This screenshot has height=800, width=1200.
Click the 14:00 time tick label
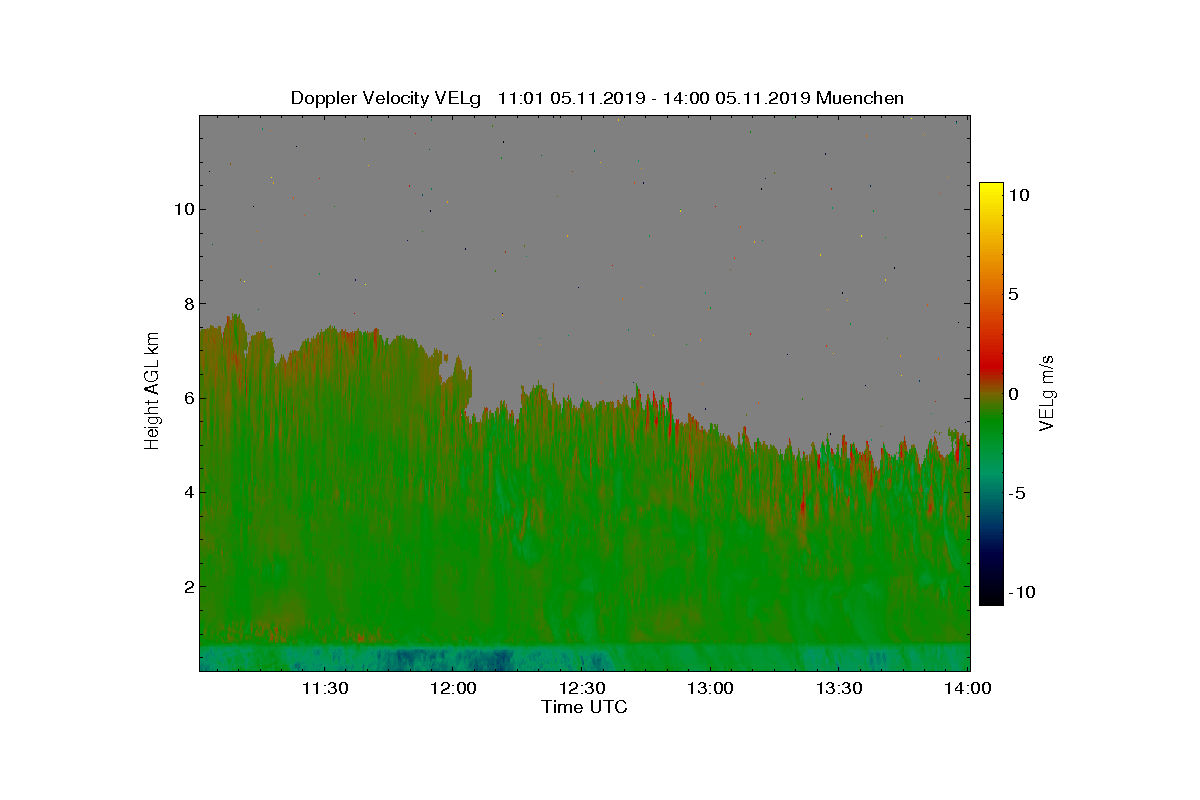click(968, 689)
